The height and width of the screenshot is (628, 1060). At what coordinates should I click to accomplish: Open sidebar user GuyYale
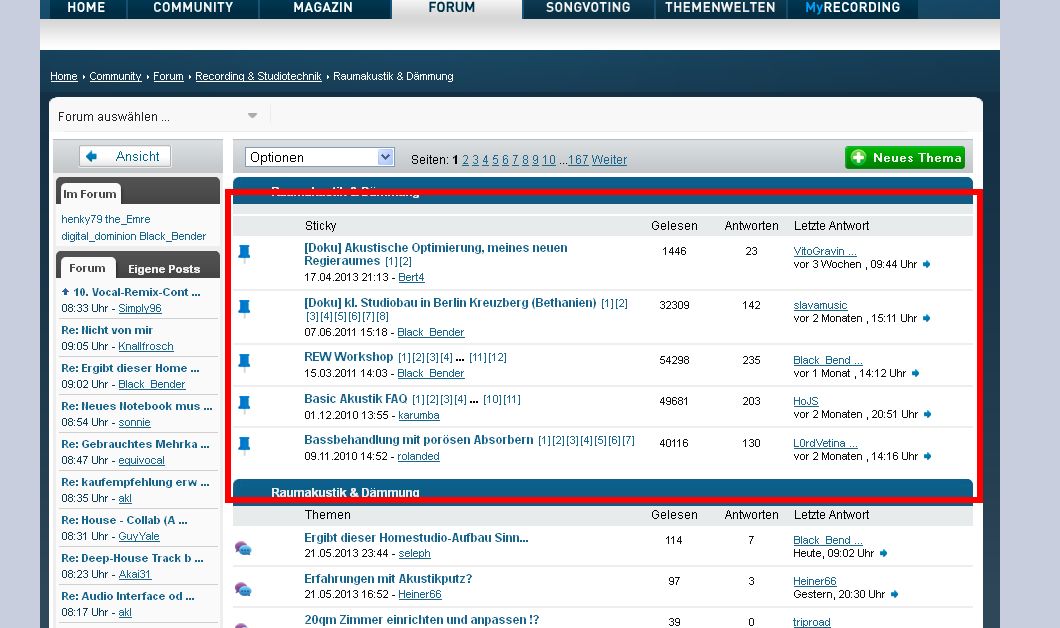coord(139,537)
